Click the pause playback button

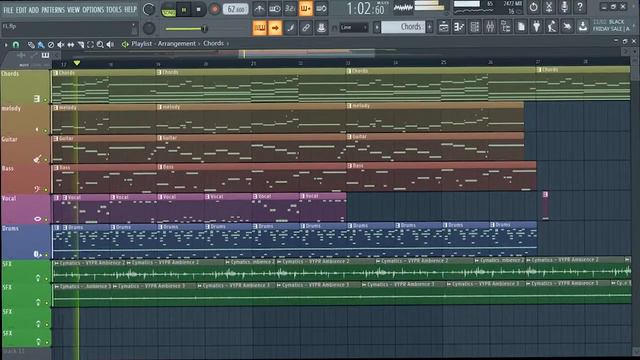click(x=184, y=9)
